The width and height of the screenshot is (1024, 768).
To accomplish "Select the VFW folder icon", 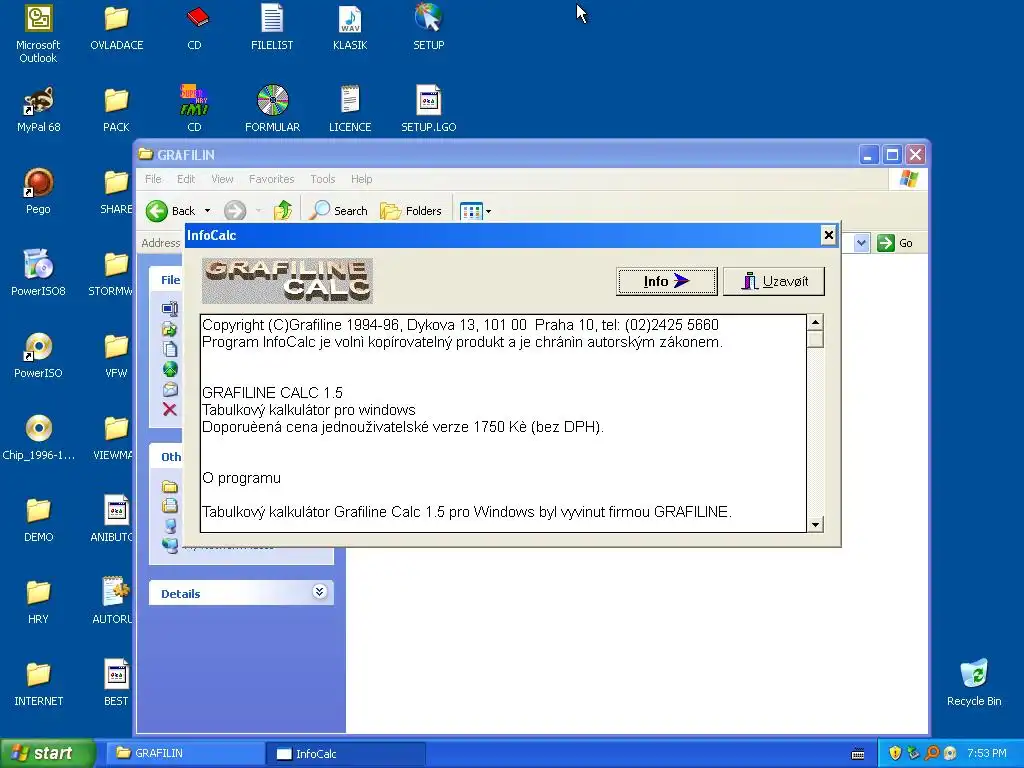I will (x=116, y=356).
